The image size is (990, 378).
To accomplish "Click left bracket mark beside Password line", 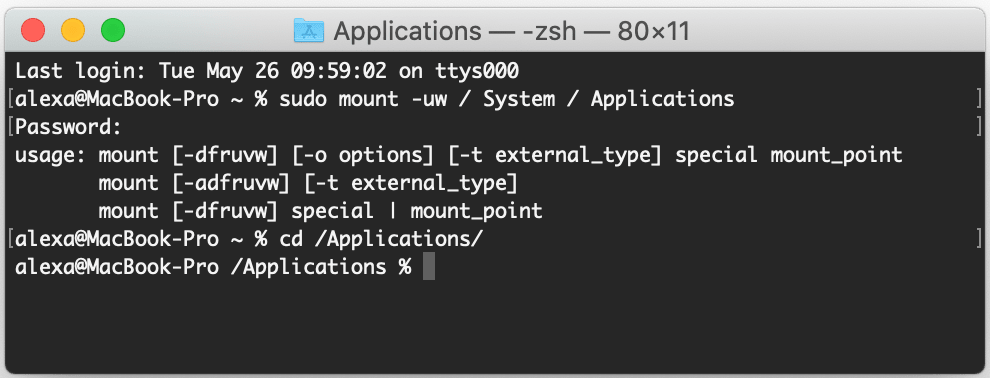I will coord(11,127).
